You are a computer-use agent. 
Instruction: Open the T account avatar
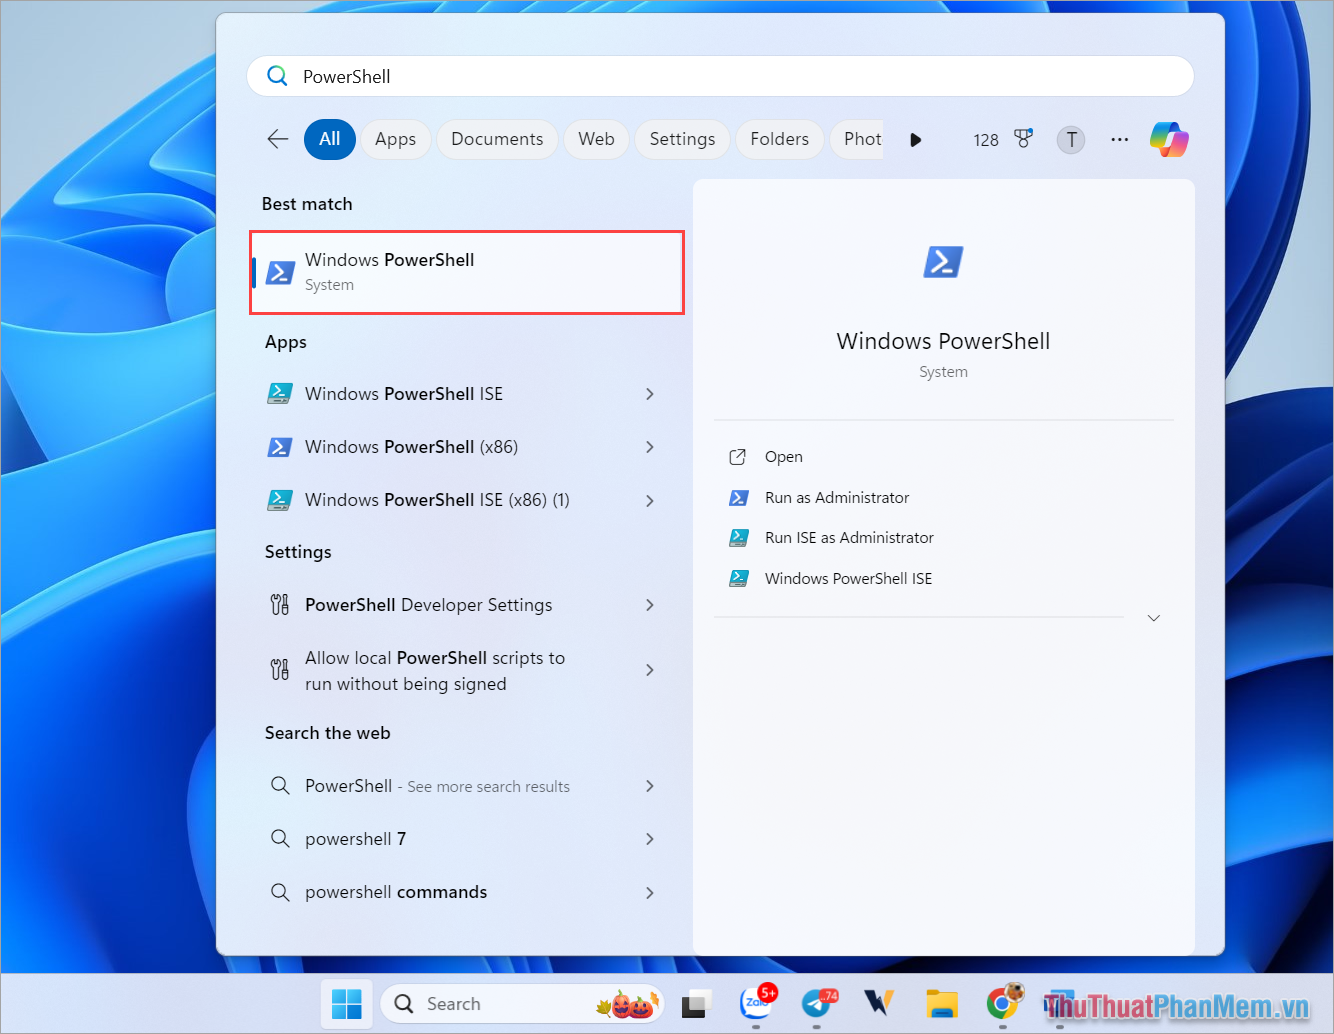click(x=1071, y=139)
